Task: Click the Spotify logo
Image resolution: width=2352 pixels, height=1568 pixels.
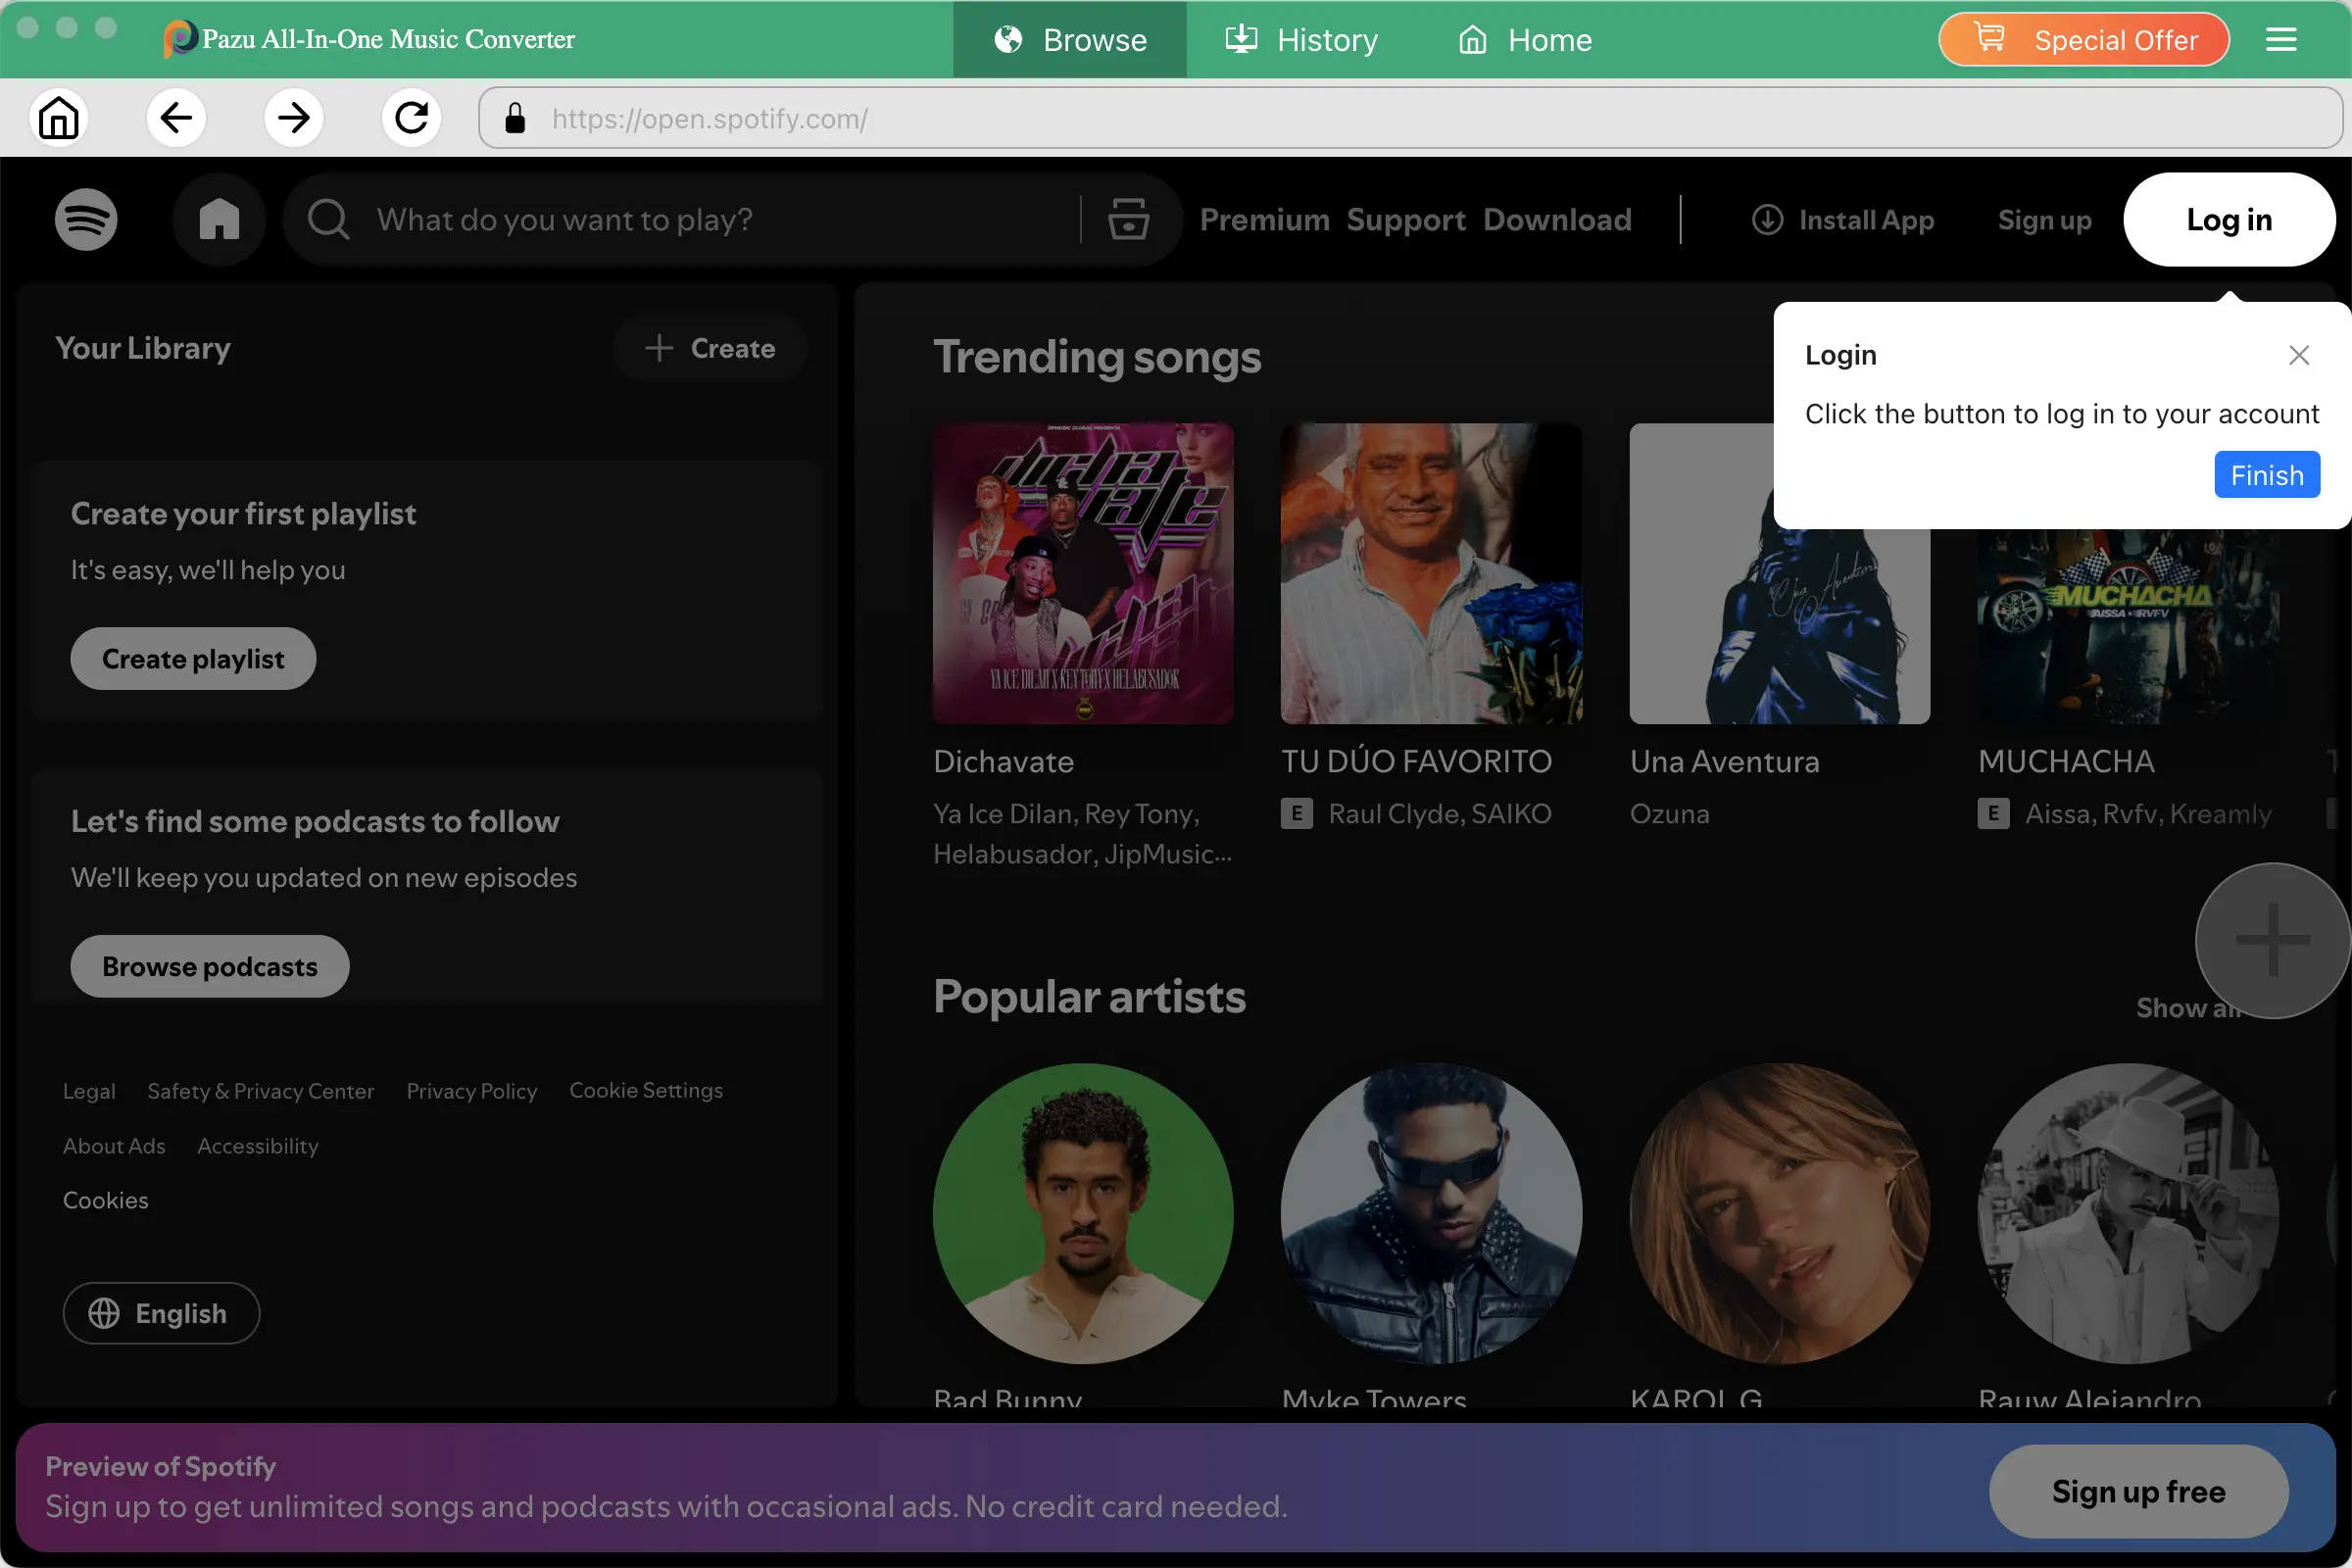Action: point(86,219)
